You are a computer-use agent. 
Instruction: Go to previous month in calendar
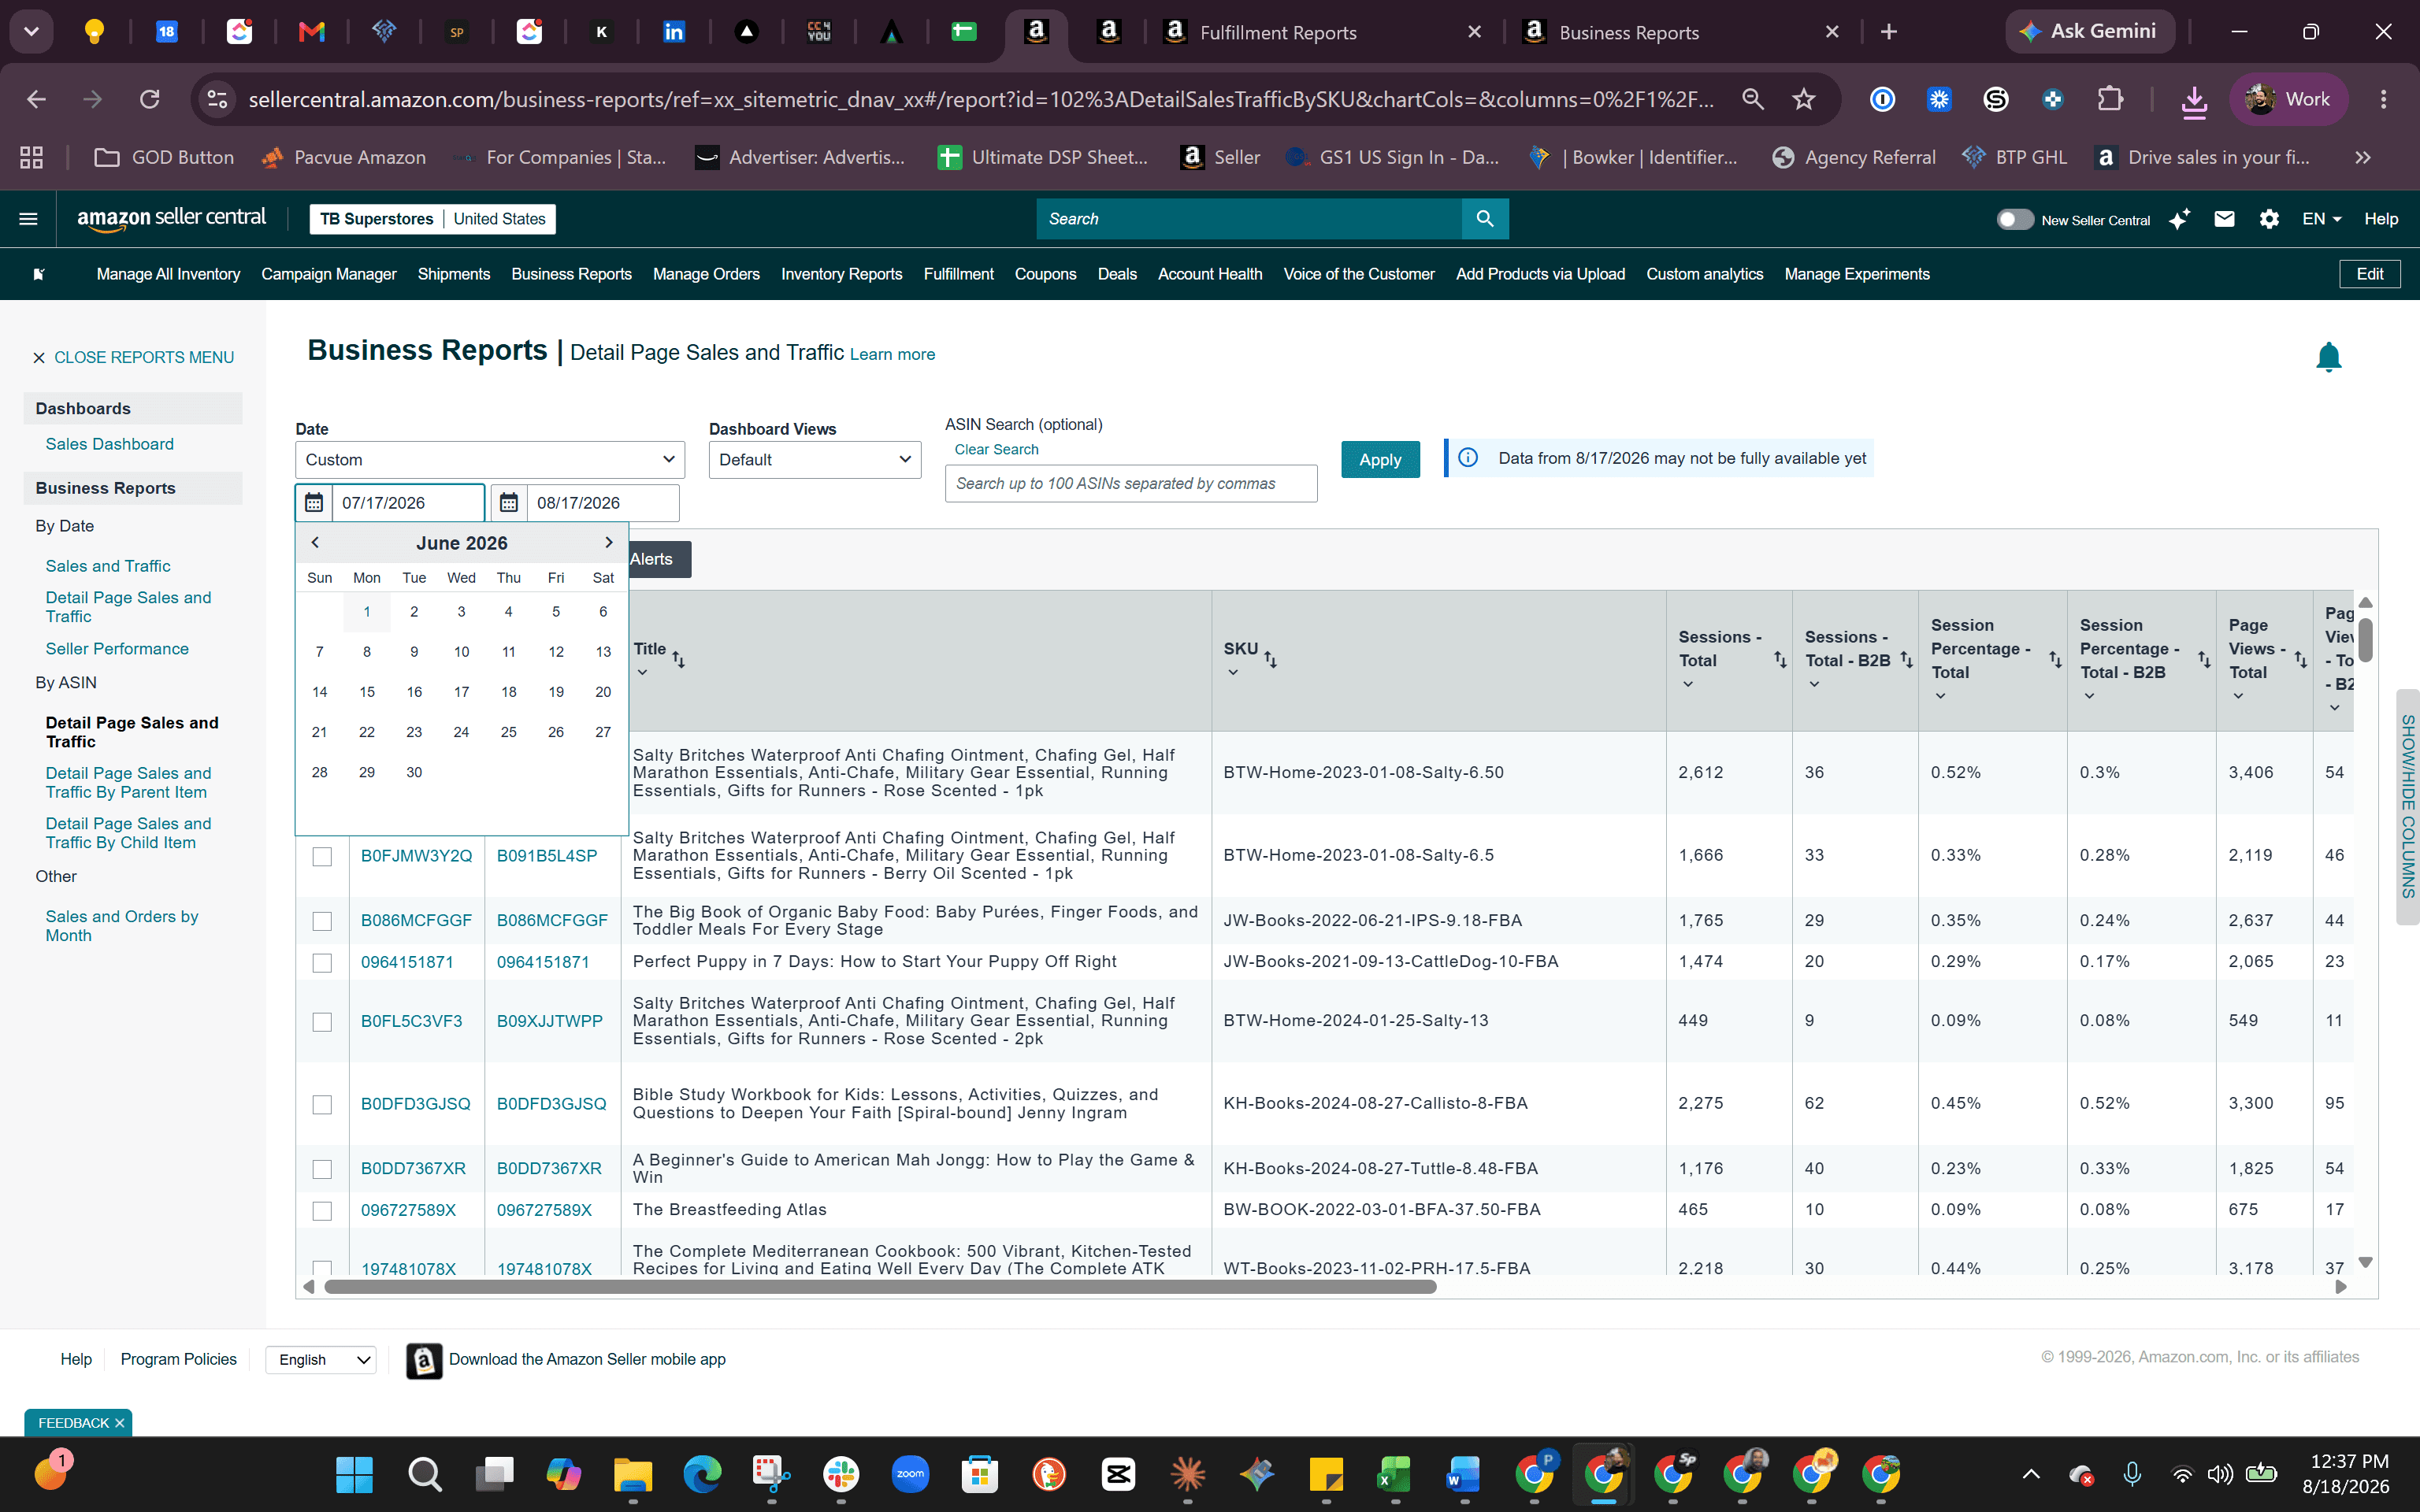coord(315,543)
